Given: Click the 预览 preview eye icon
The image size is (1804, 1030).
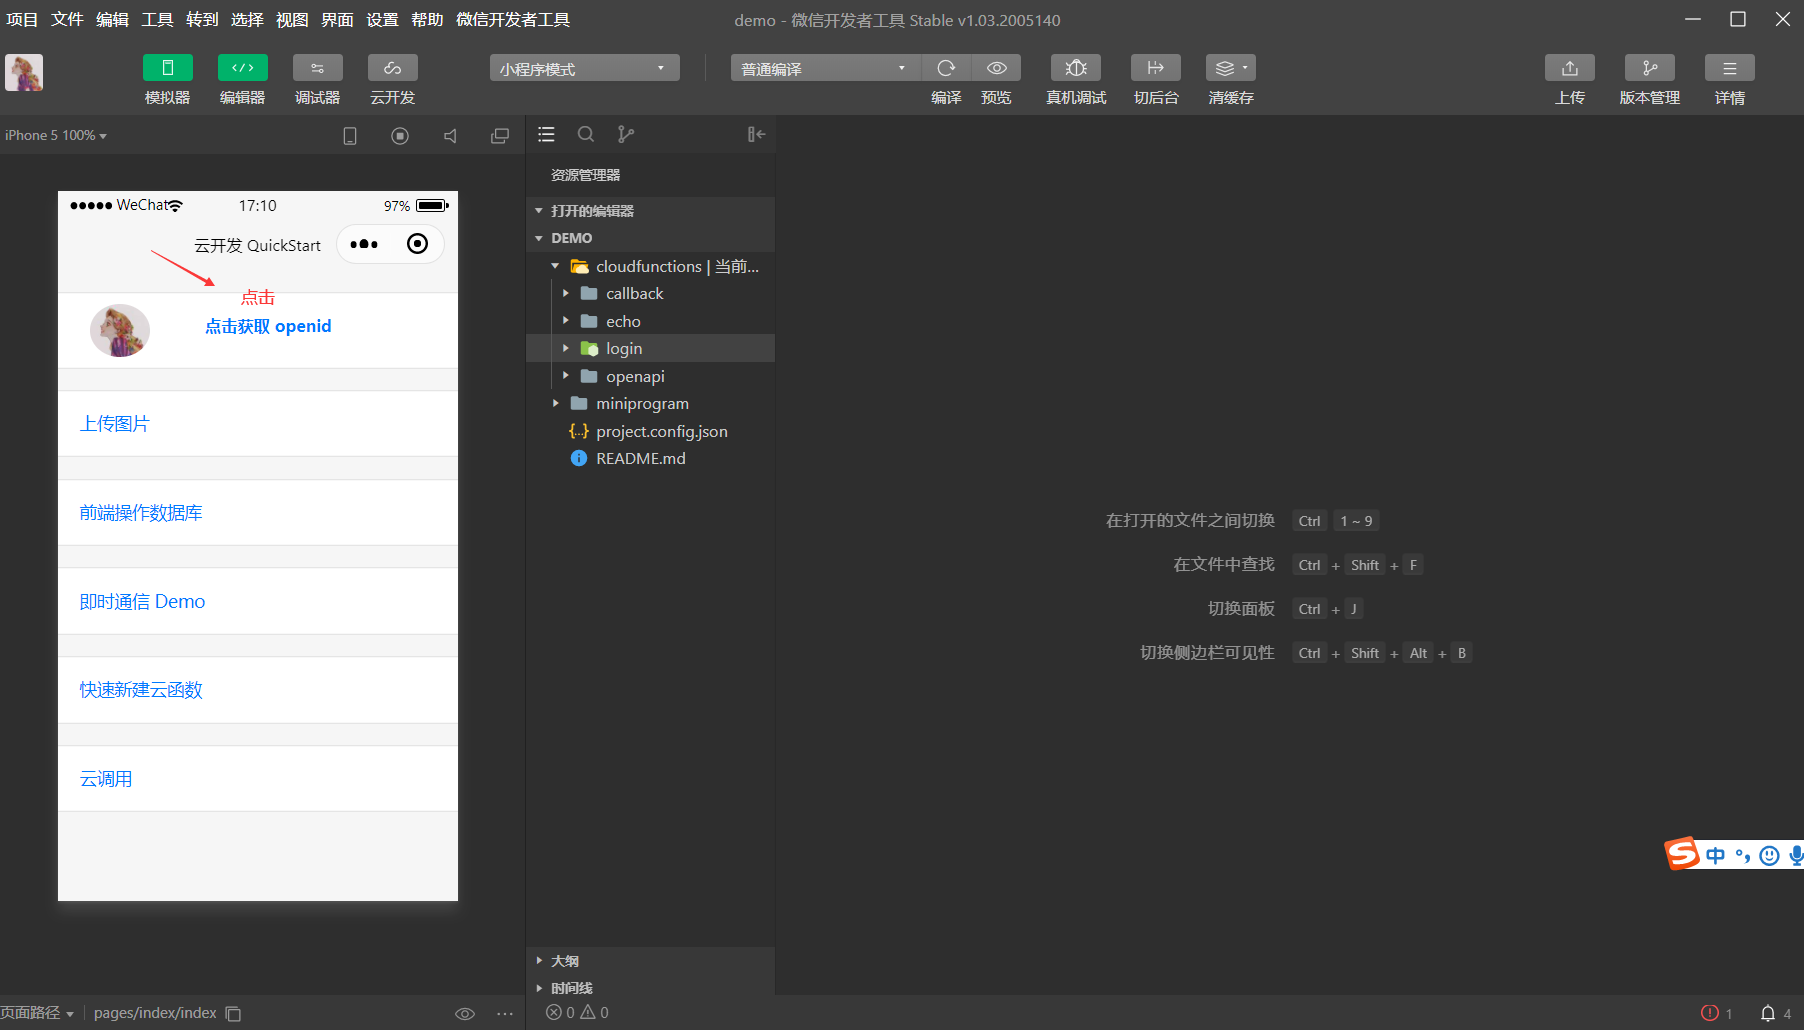Looking at the screenshot, I should point(997,68).
